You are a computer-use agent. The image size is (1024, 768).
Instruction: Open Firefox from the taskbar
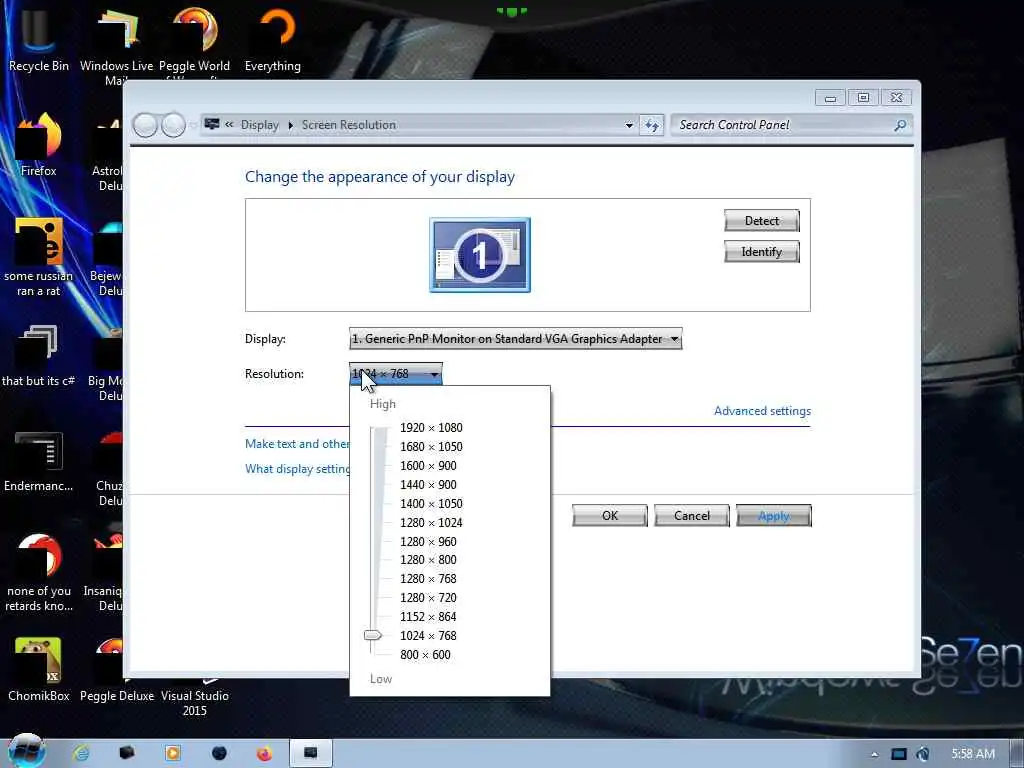tap(264, 754)
